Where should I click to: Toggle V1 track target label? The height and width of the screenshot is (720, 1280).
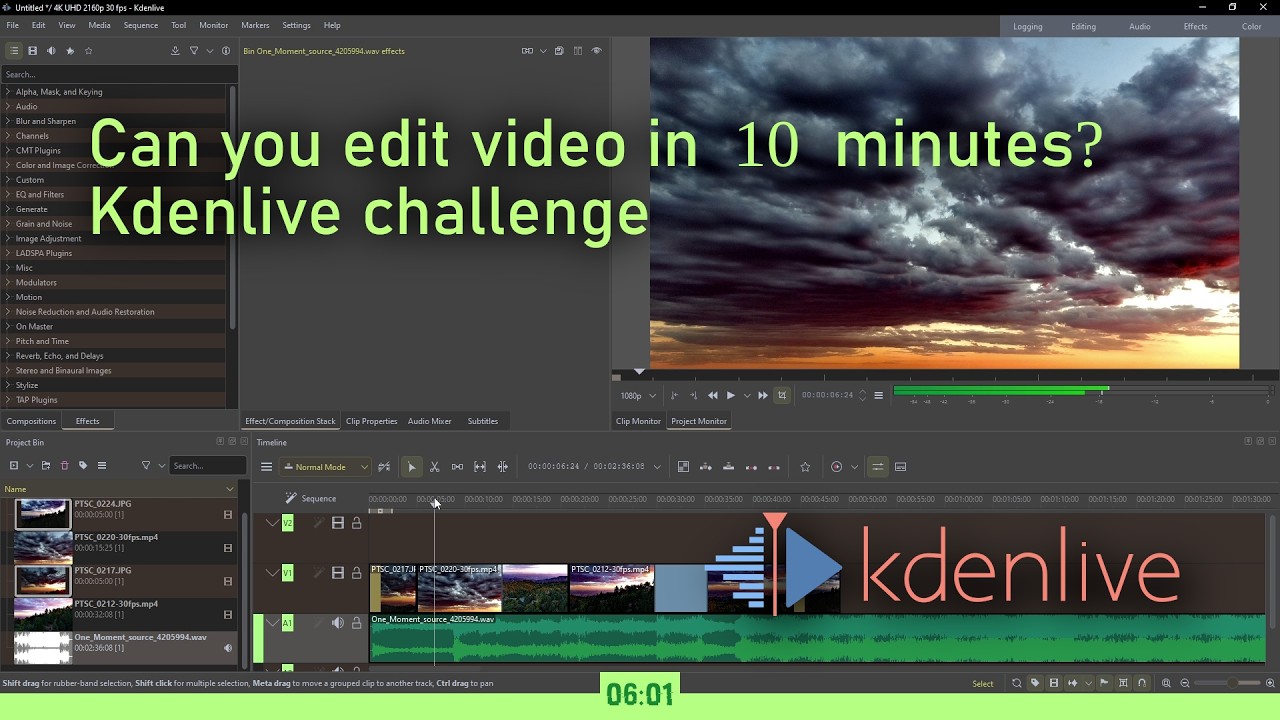288,573
